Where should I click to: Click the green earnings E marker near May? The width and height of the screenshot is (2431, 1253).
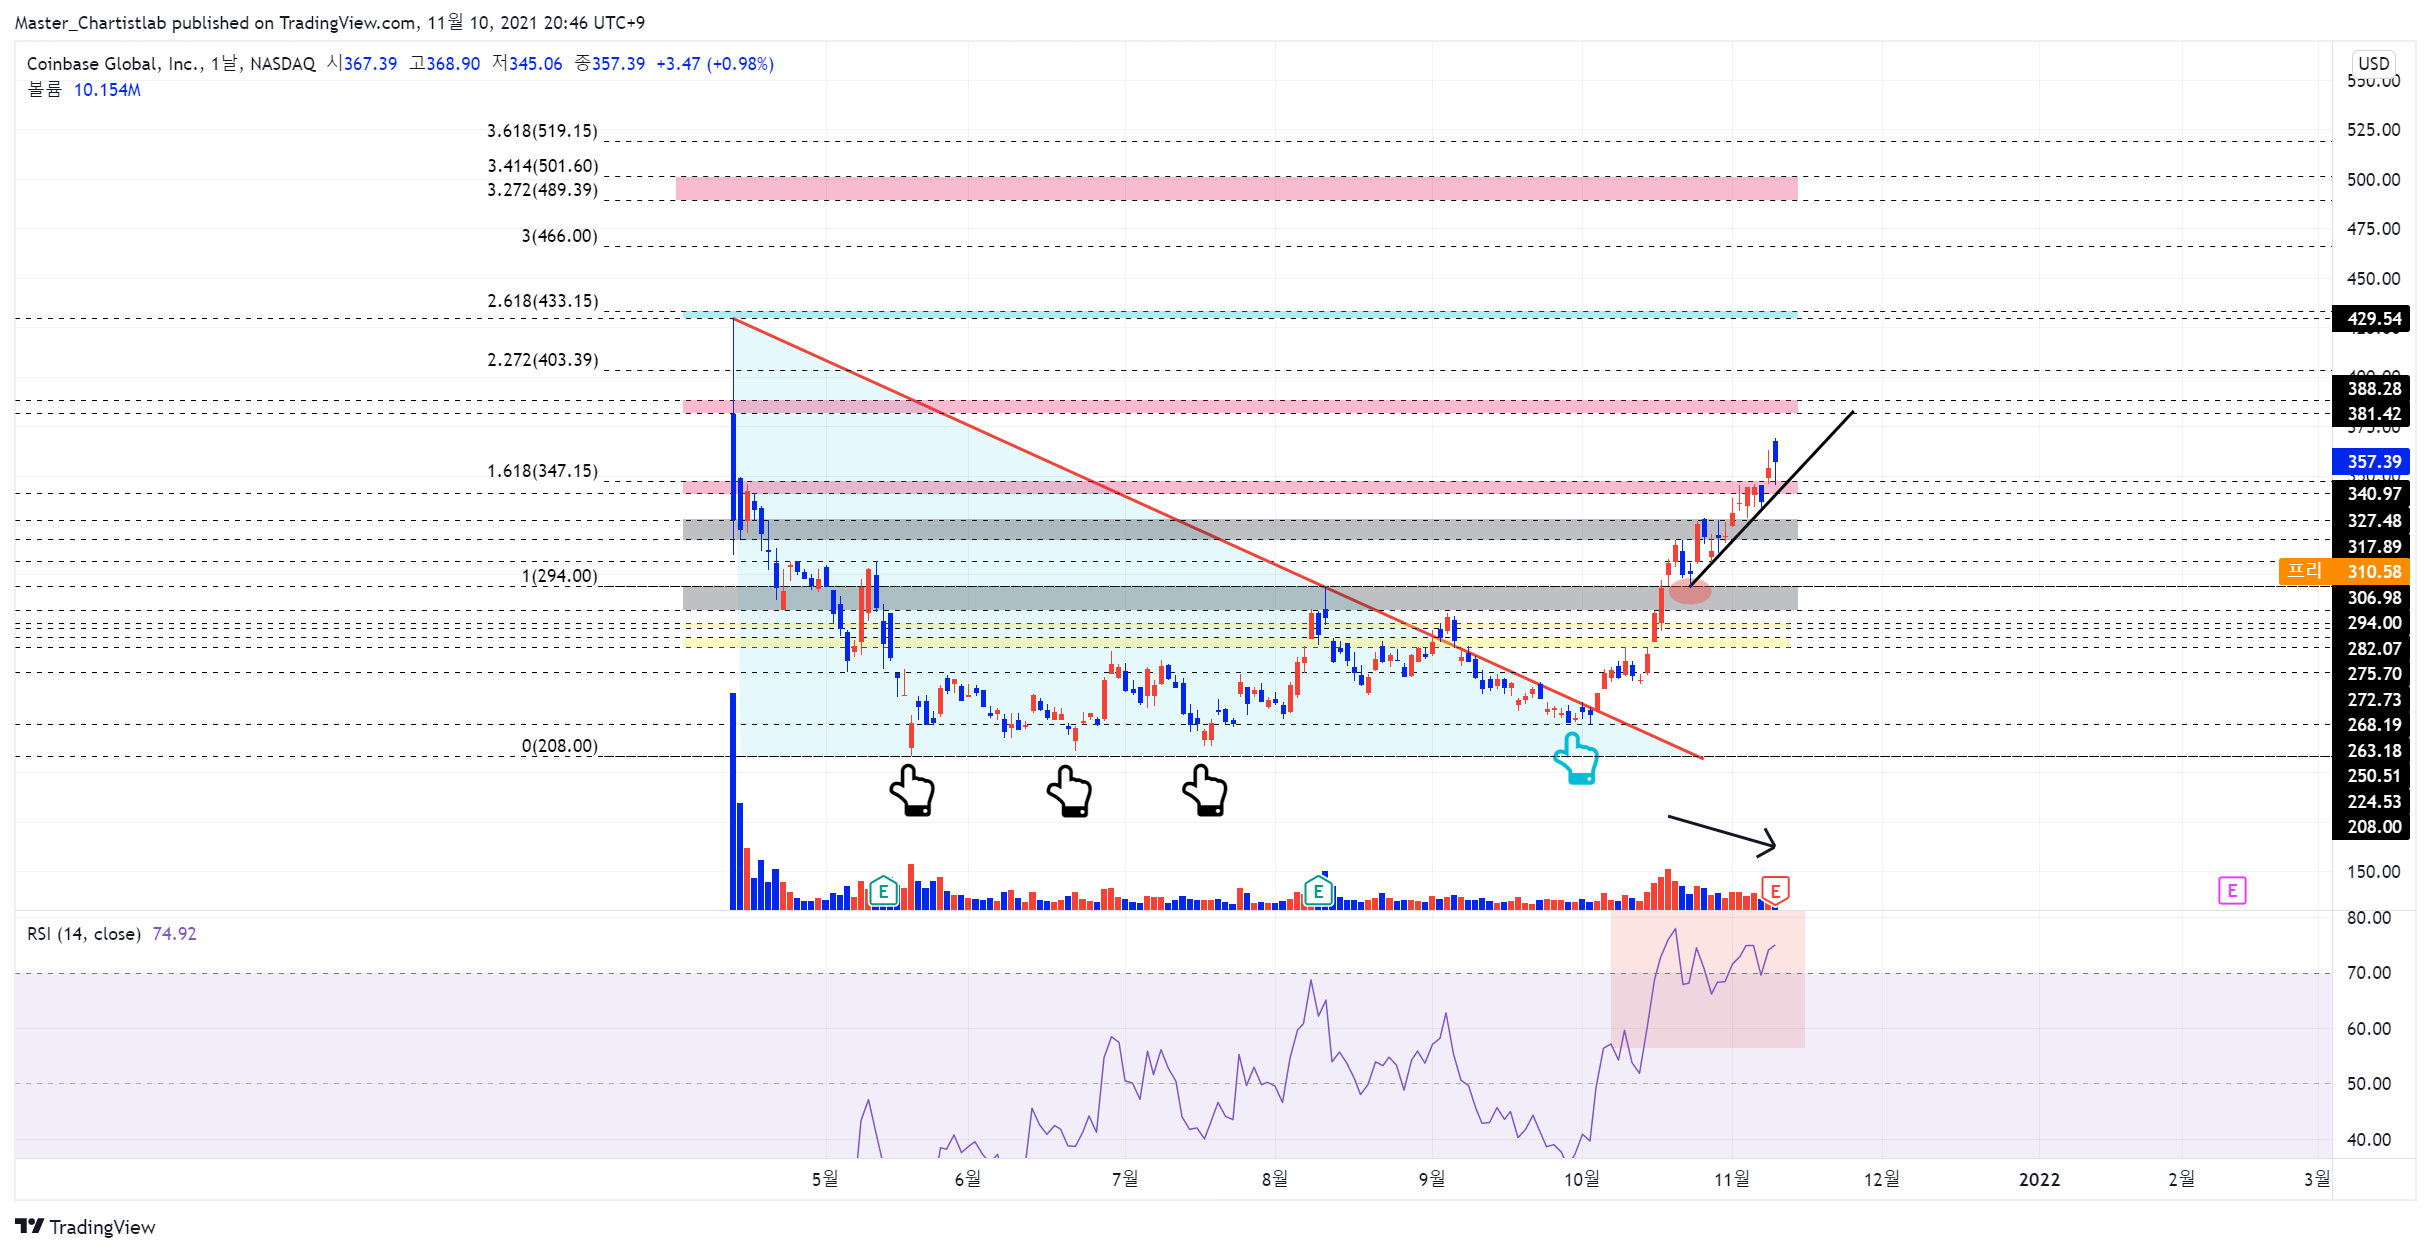883,890
